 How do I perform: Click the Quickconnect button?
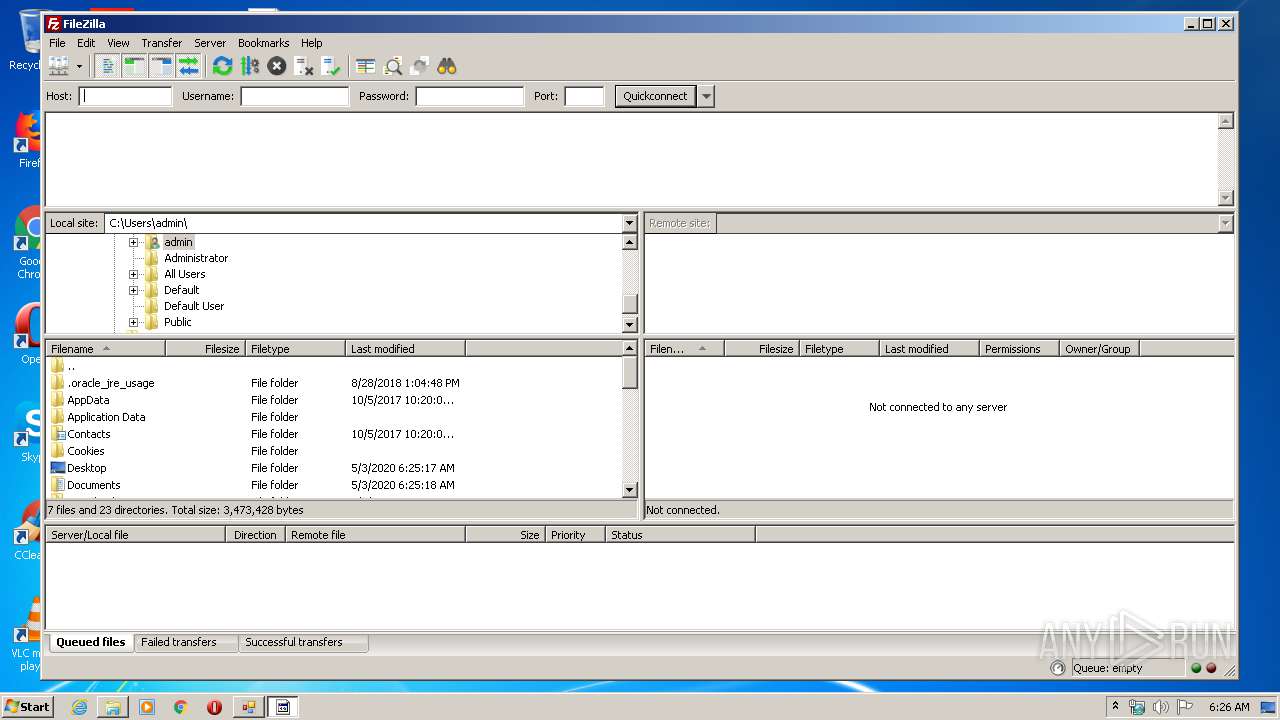point(655,96)
